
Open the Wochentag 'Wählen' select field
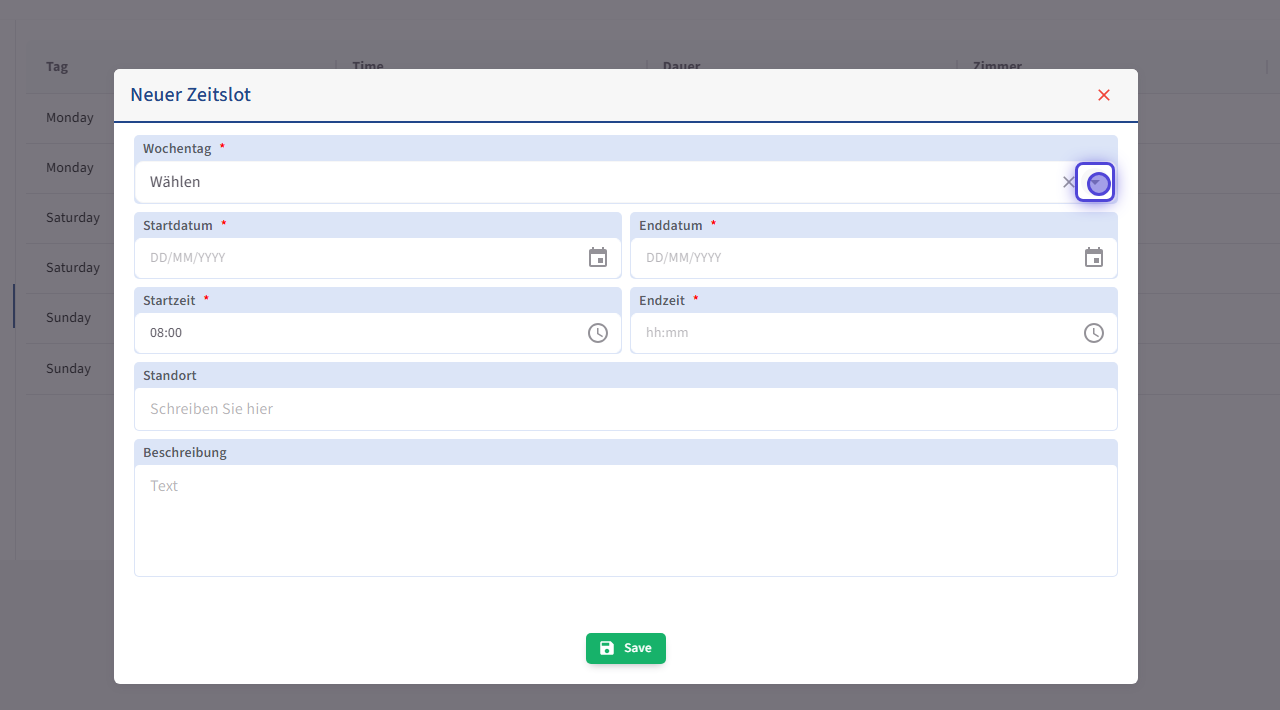pos(600,182)
